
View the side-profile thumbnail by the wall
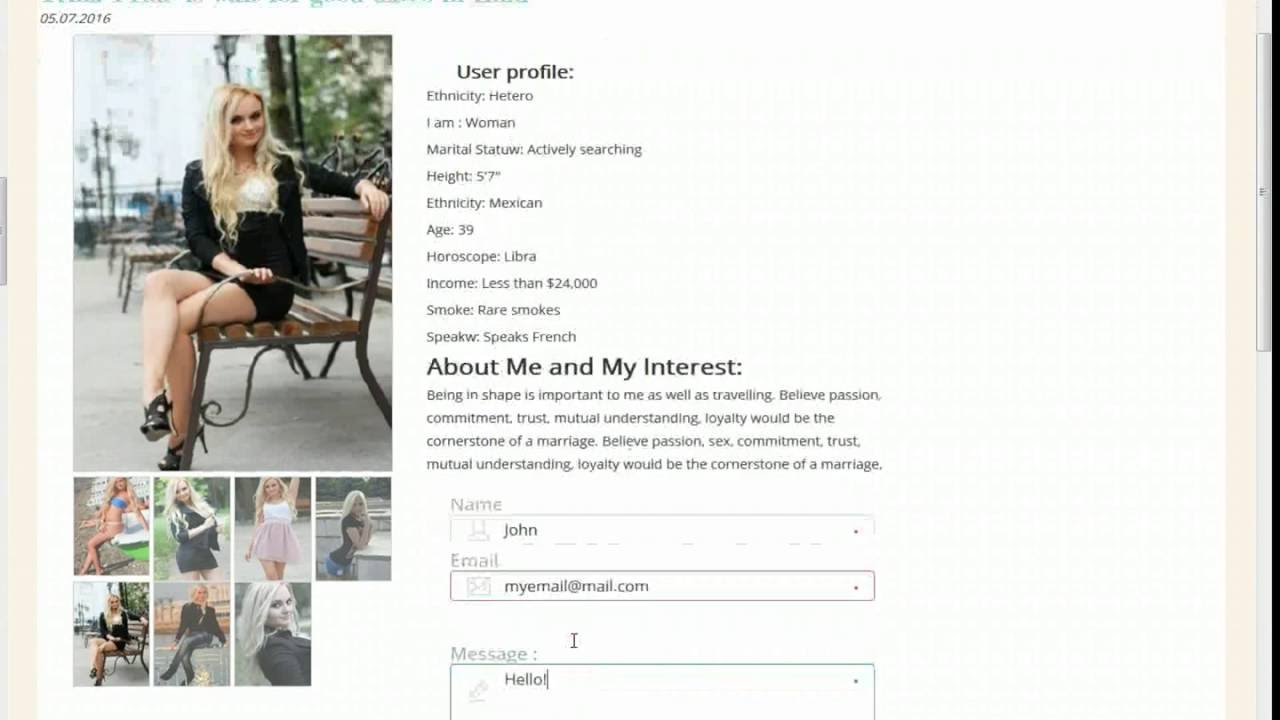click(353, 528)
